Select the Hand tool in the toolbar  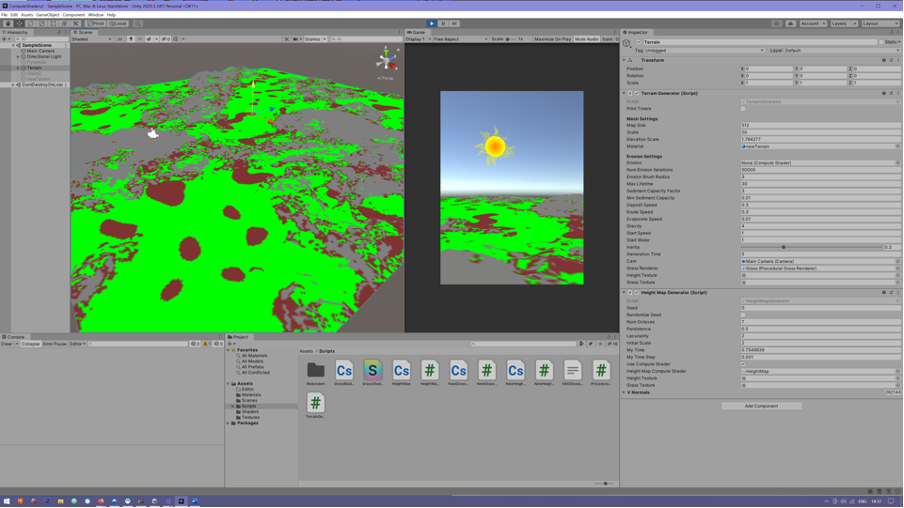(8, 23)
